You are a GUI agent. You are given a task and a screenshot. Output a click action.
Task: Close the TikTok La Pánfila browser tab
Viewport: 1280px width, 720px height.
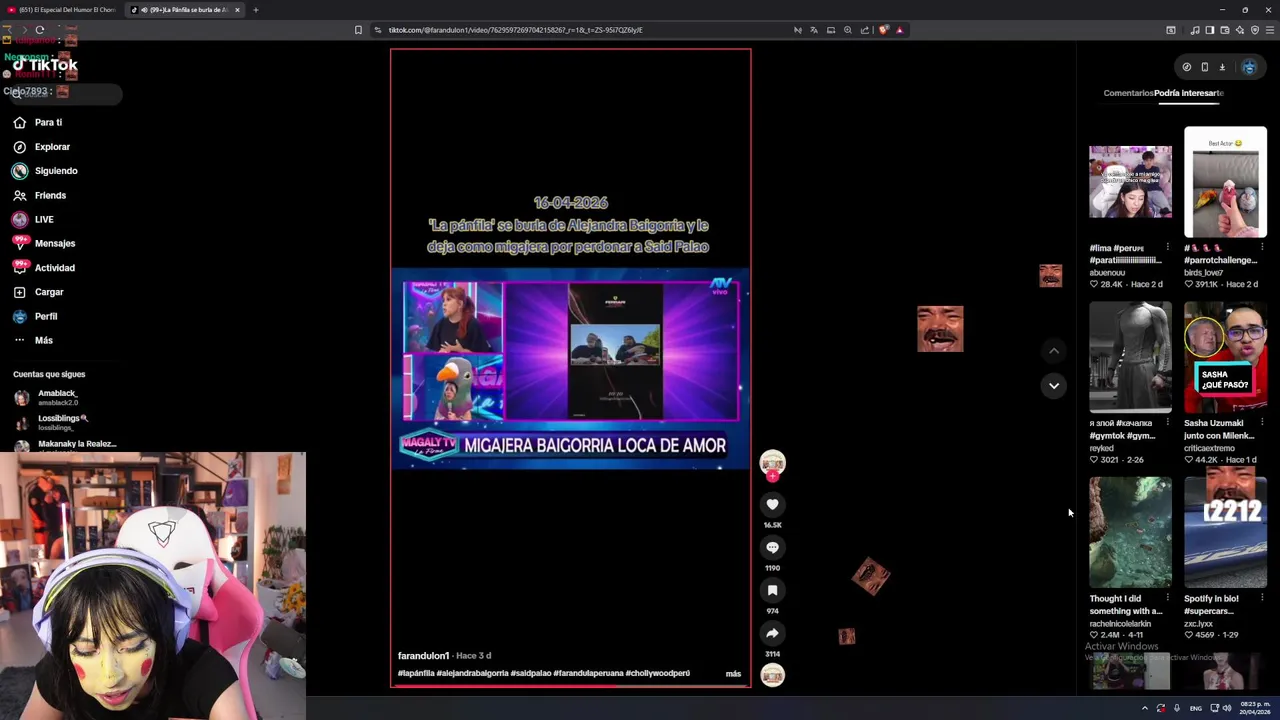237,10
